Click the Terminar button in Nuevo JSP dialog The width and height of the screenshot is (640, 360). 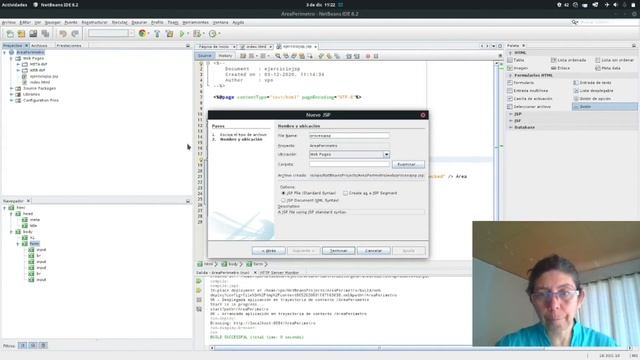(x=338, y=251)
